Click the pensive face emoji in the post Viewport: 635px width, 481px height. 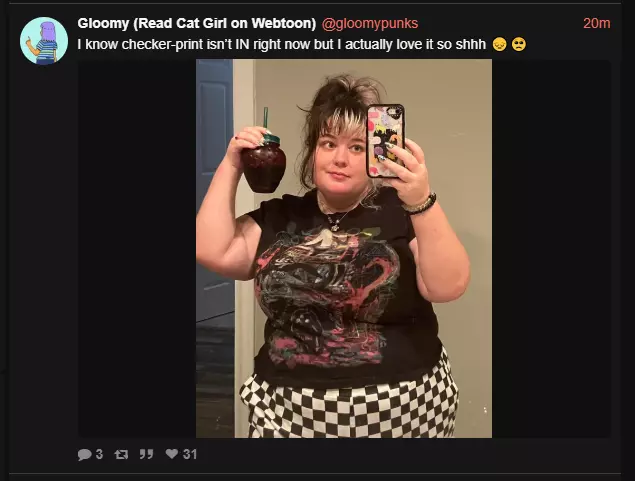tap(500, 44)
